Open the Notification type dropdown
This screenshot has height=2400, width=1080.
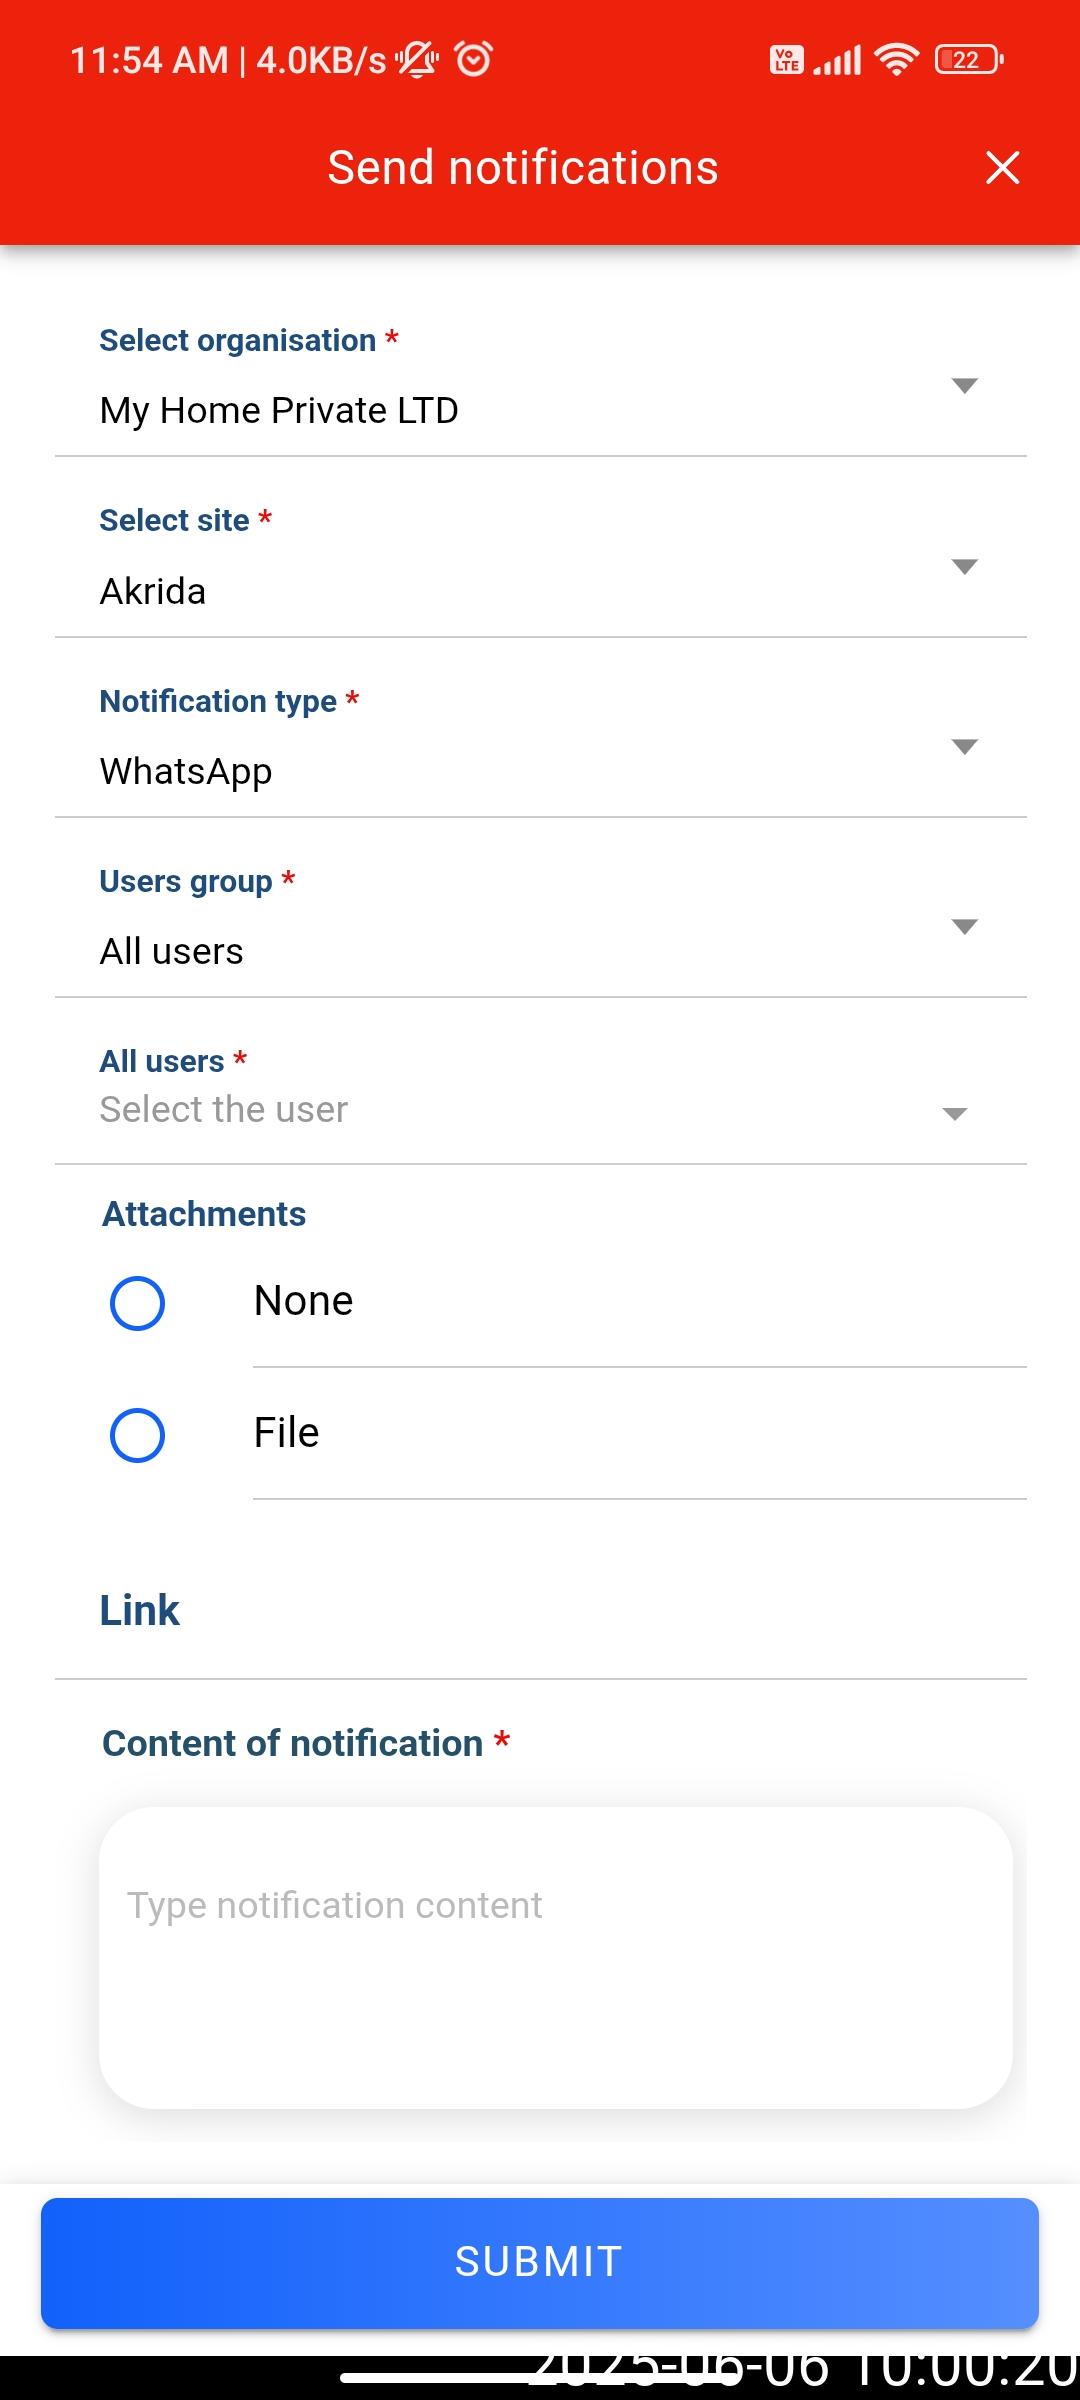964,747
